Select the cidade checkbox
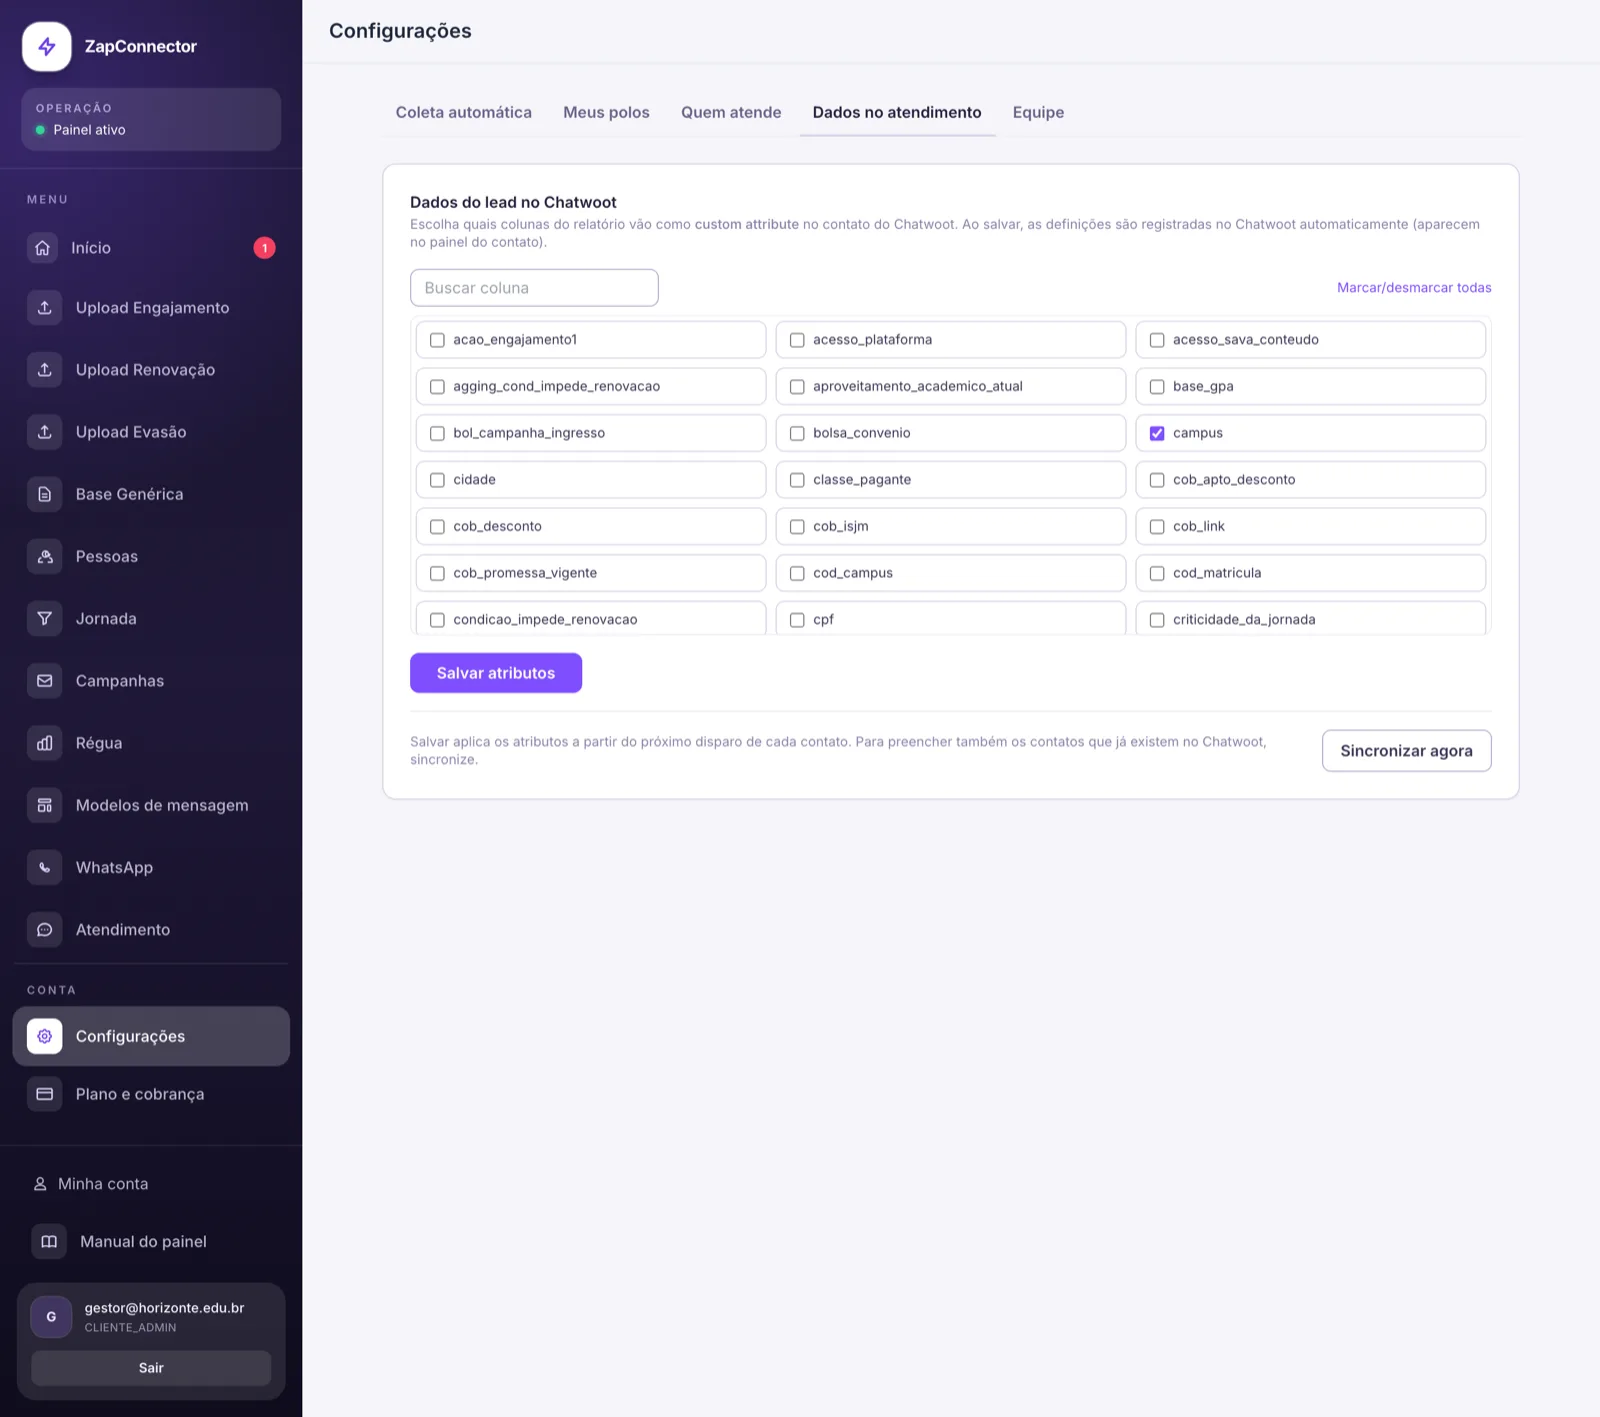This screenshot has height=1417, width=1600. click(437, 480)
